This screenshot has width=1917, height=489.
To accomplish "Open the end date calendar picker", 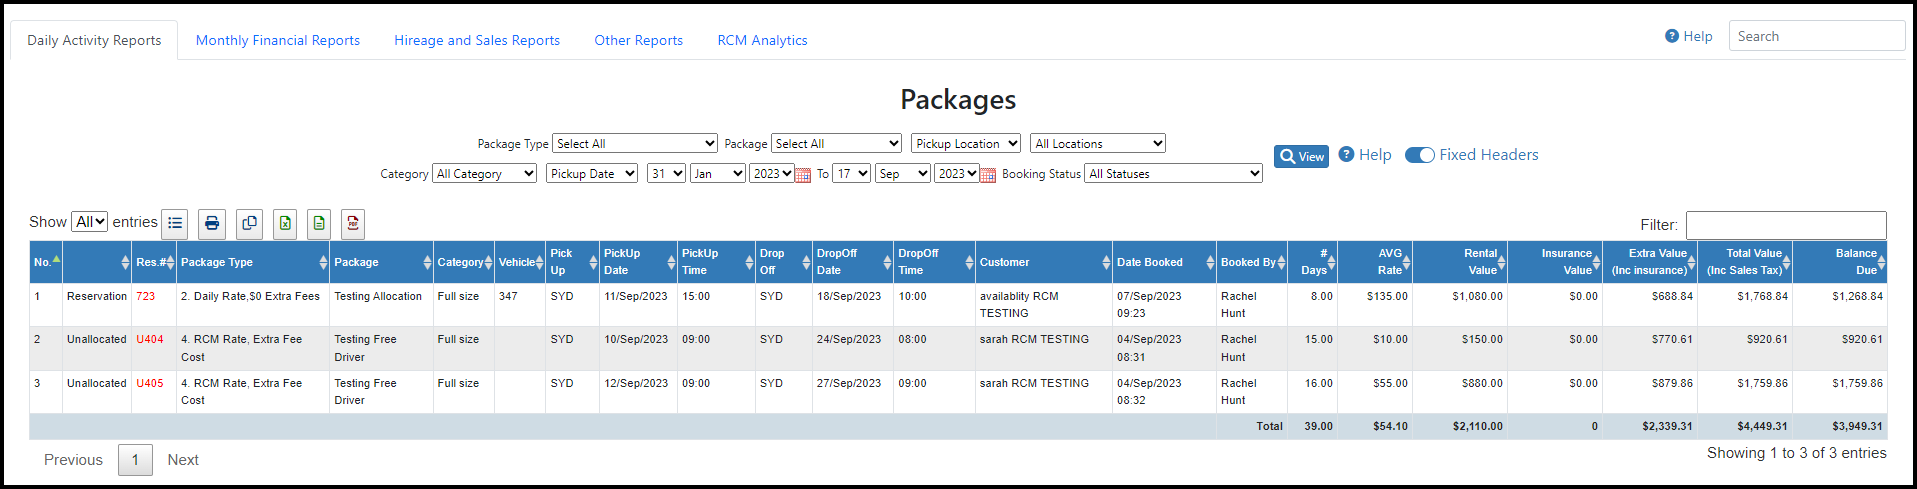I will pos(988,175).
